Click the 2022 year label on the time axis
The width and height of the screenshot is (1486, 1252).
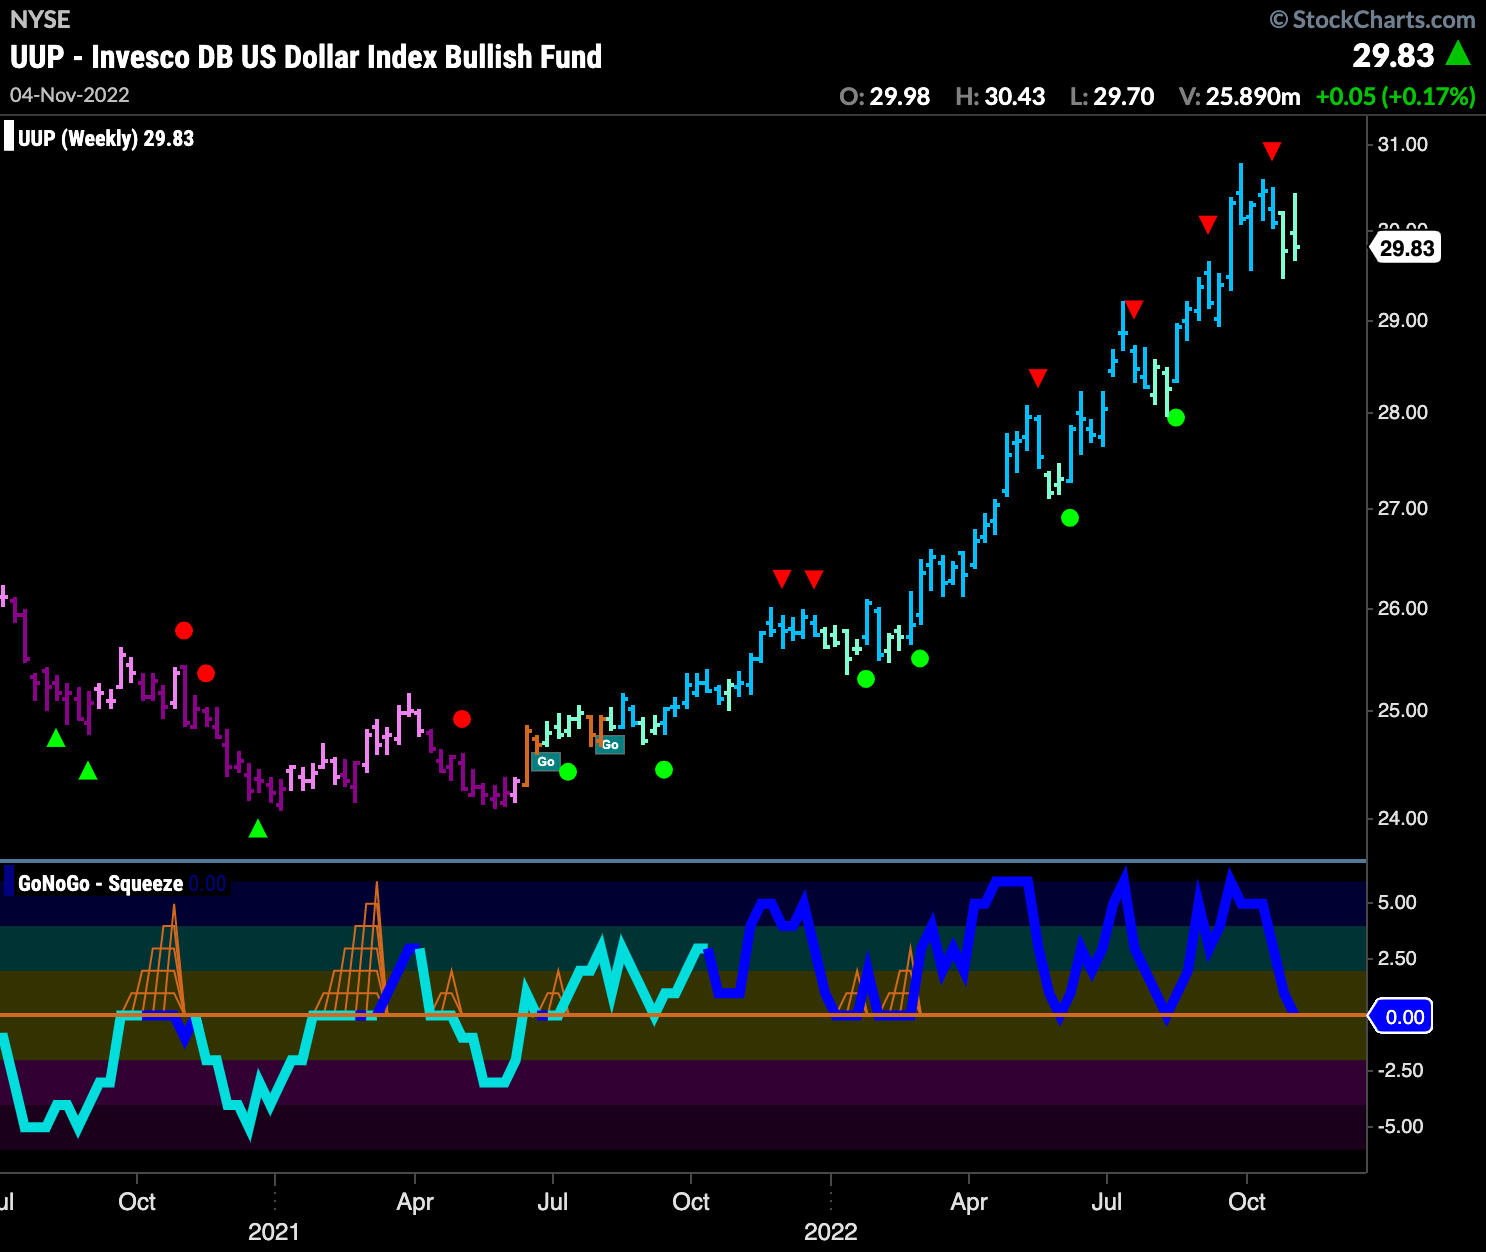coord(830,1231)
